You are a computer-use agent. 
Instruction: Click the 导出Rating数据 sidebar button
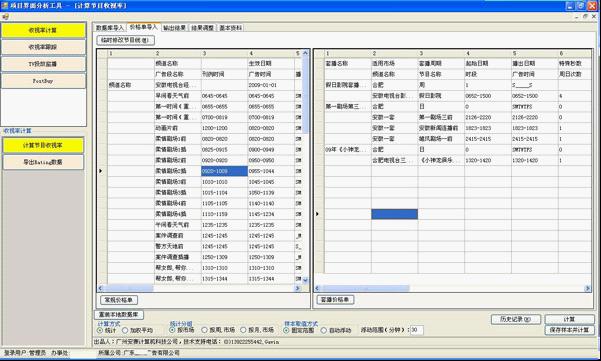point(43,162)
